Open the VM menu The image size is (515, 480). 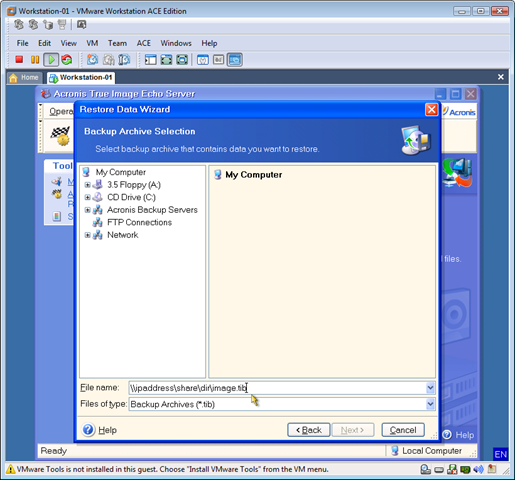pyautogui.click(x=92, y=43)
